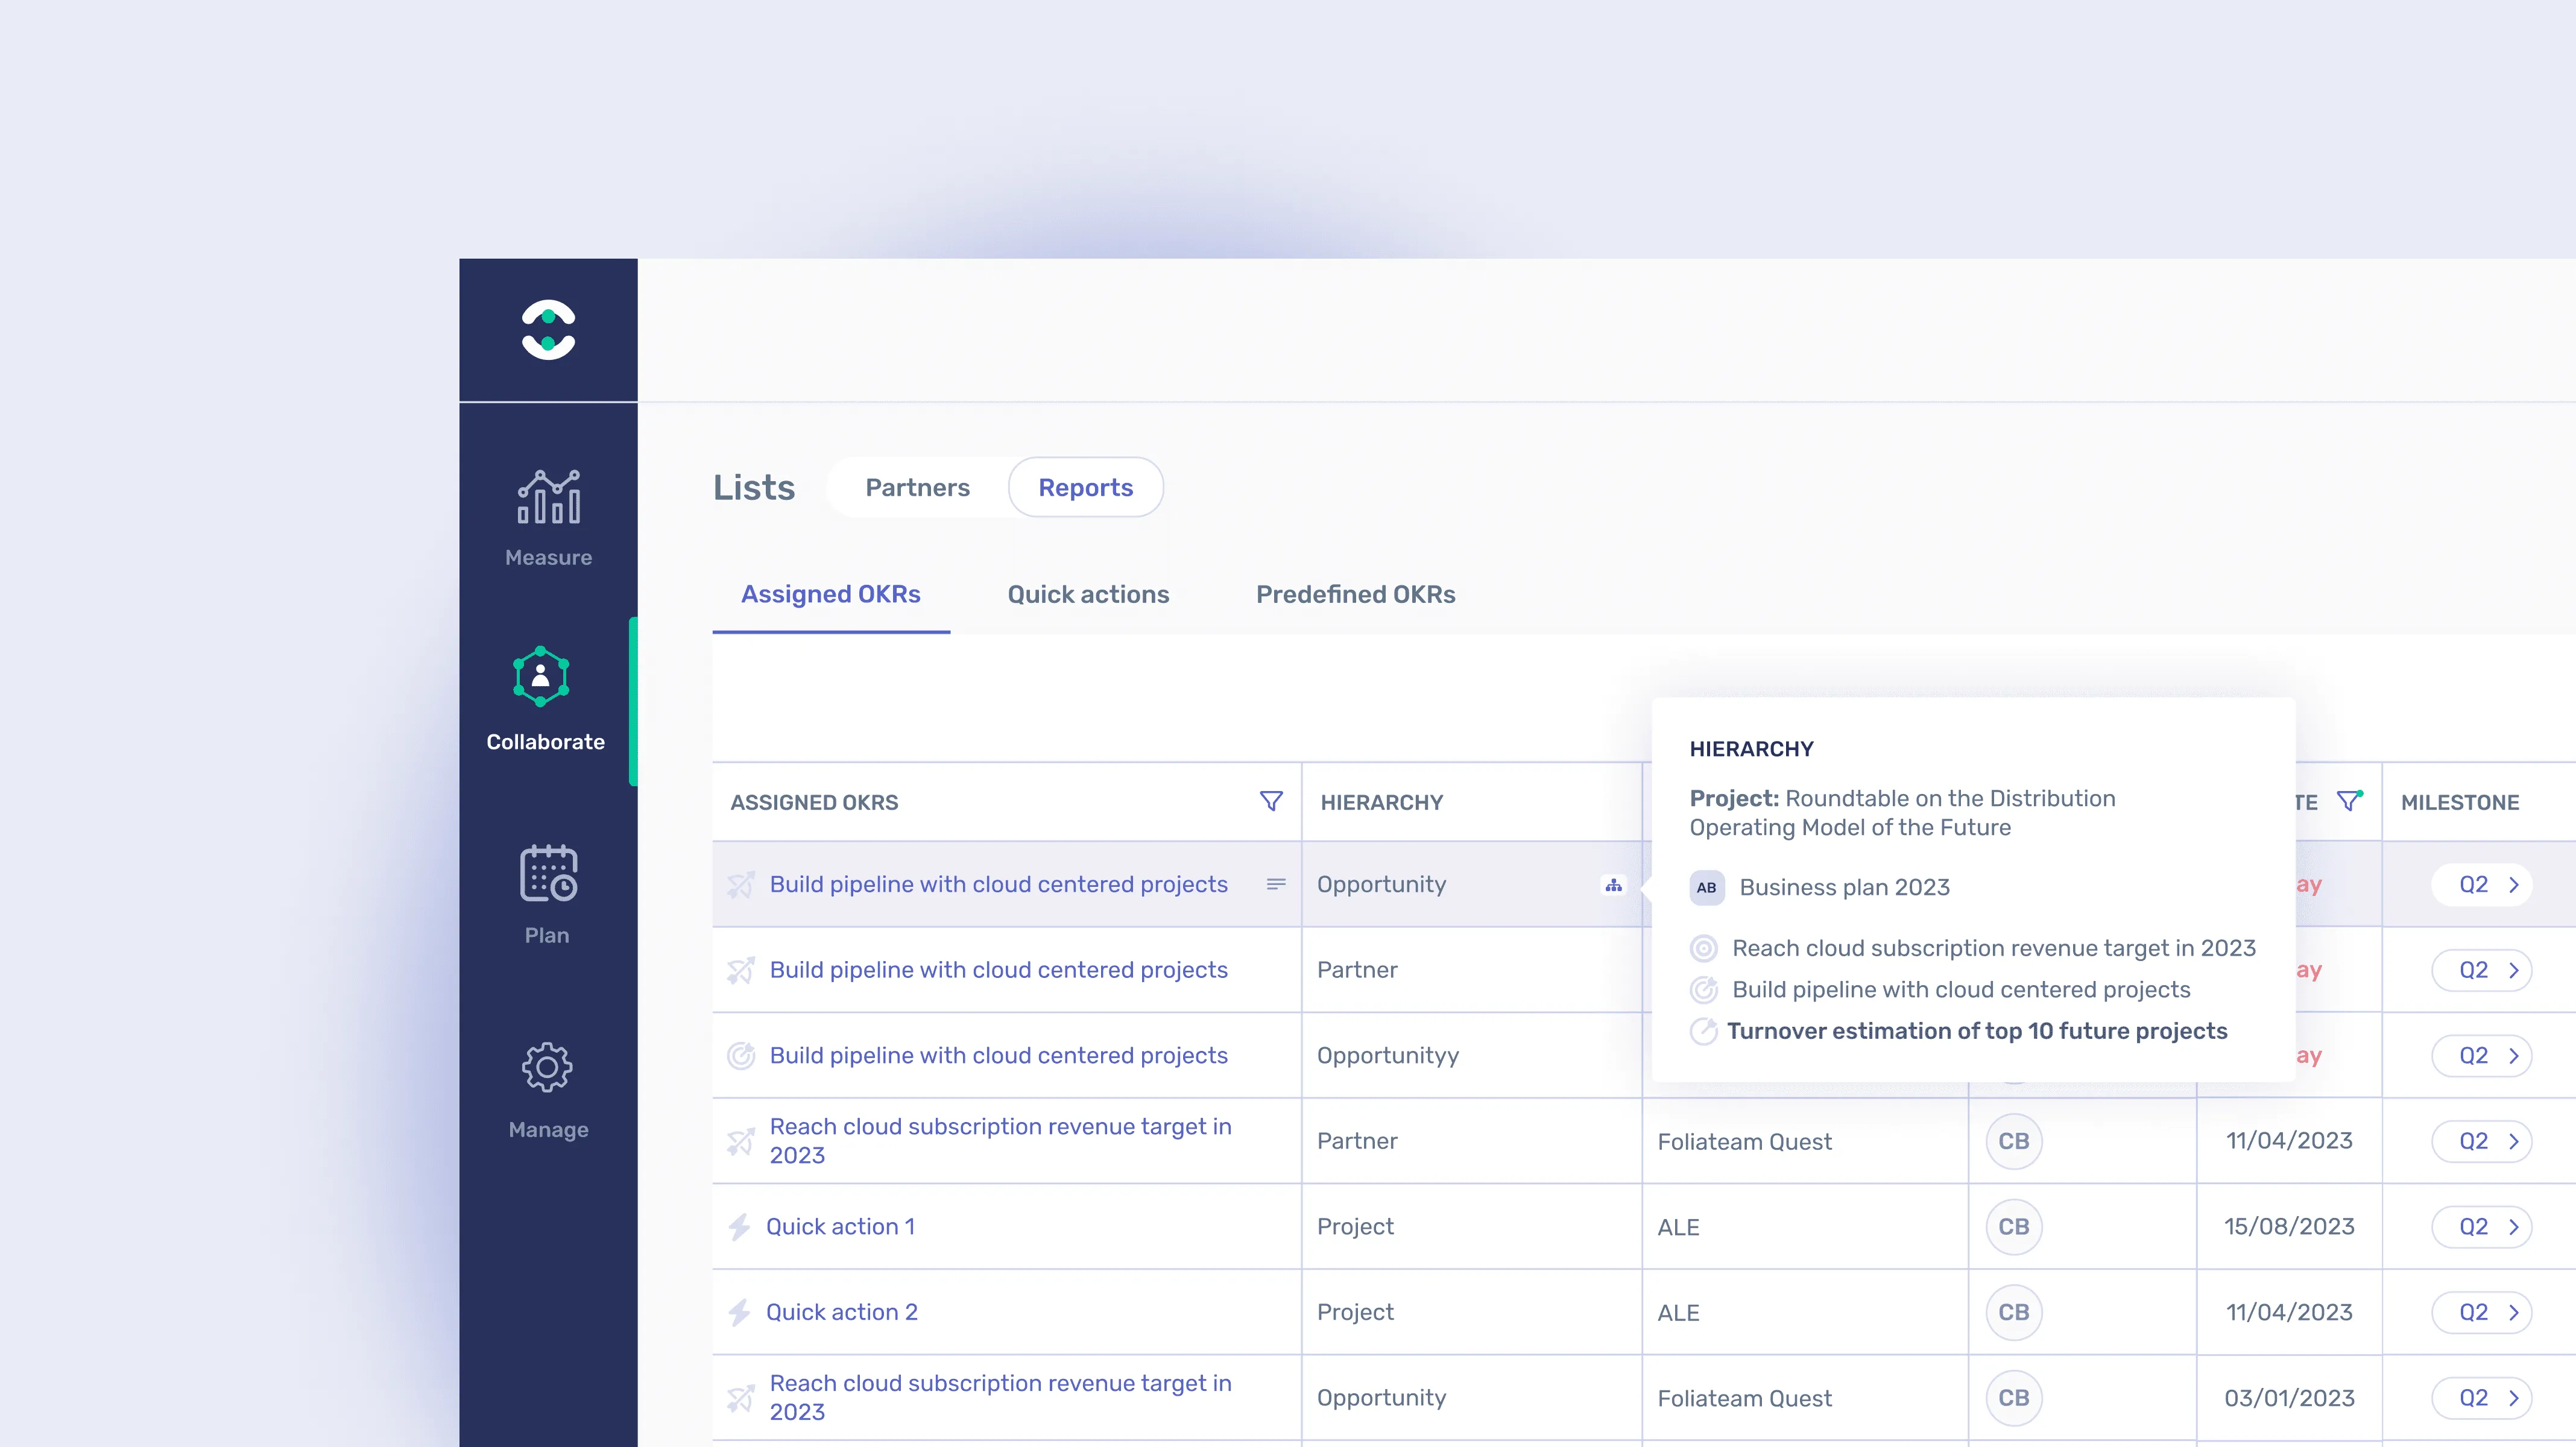Switch to the Partners toggle
This screenshot has height=1447, width=2576.
(x=917, y=487)
